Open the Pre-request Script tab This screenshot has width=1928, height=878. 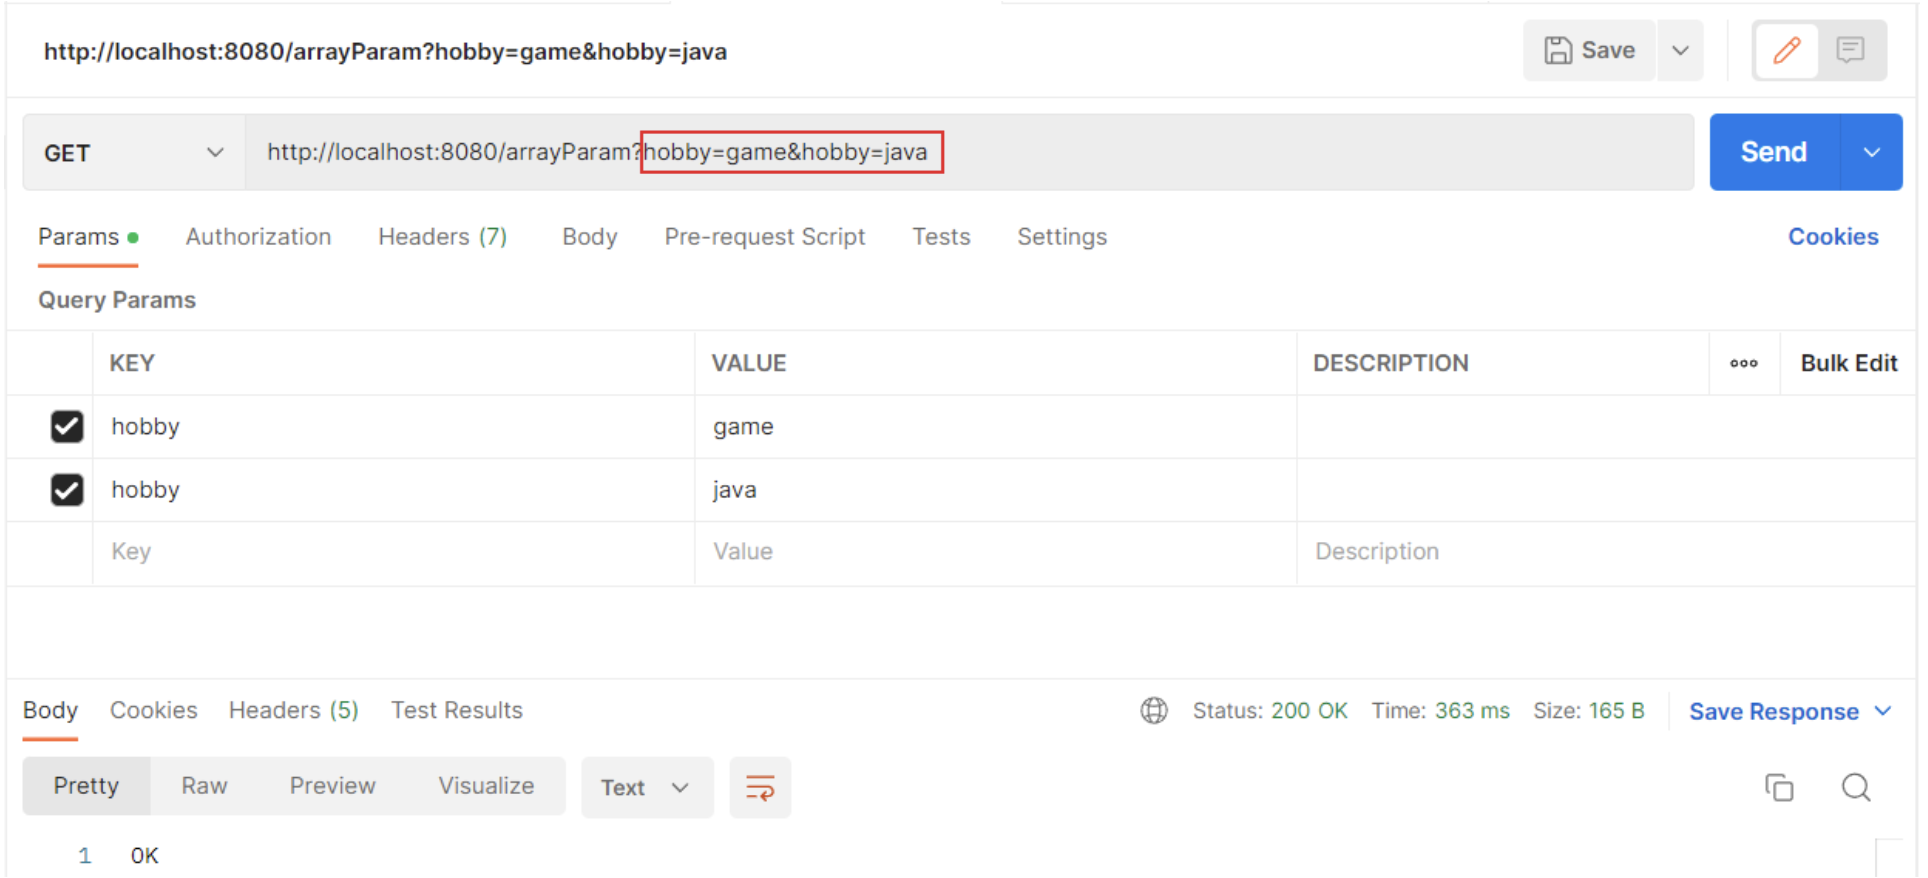[765, 237]
